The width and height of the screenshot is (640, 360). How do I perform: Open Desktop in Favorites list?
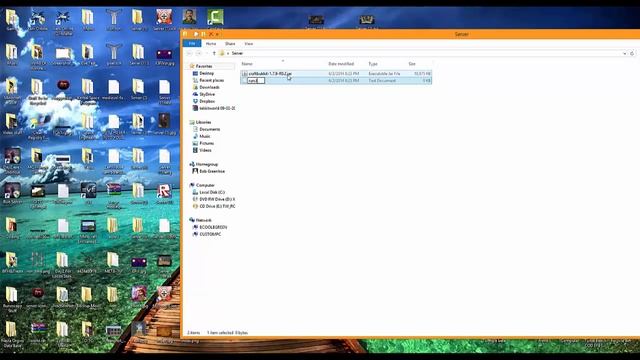click(x=206, y=73)
